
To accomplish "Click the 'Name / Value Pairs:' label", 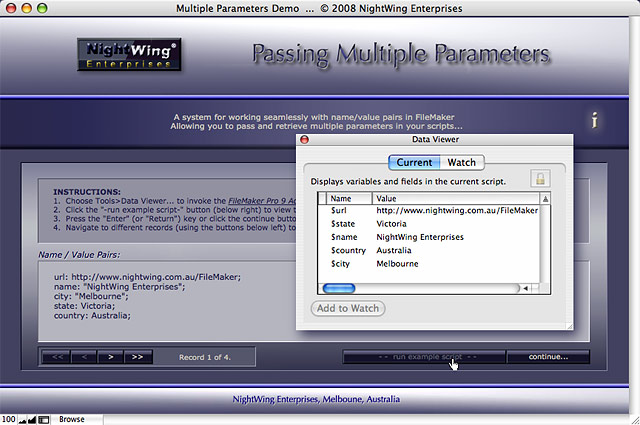I will tap(79, 255).
